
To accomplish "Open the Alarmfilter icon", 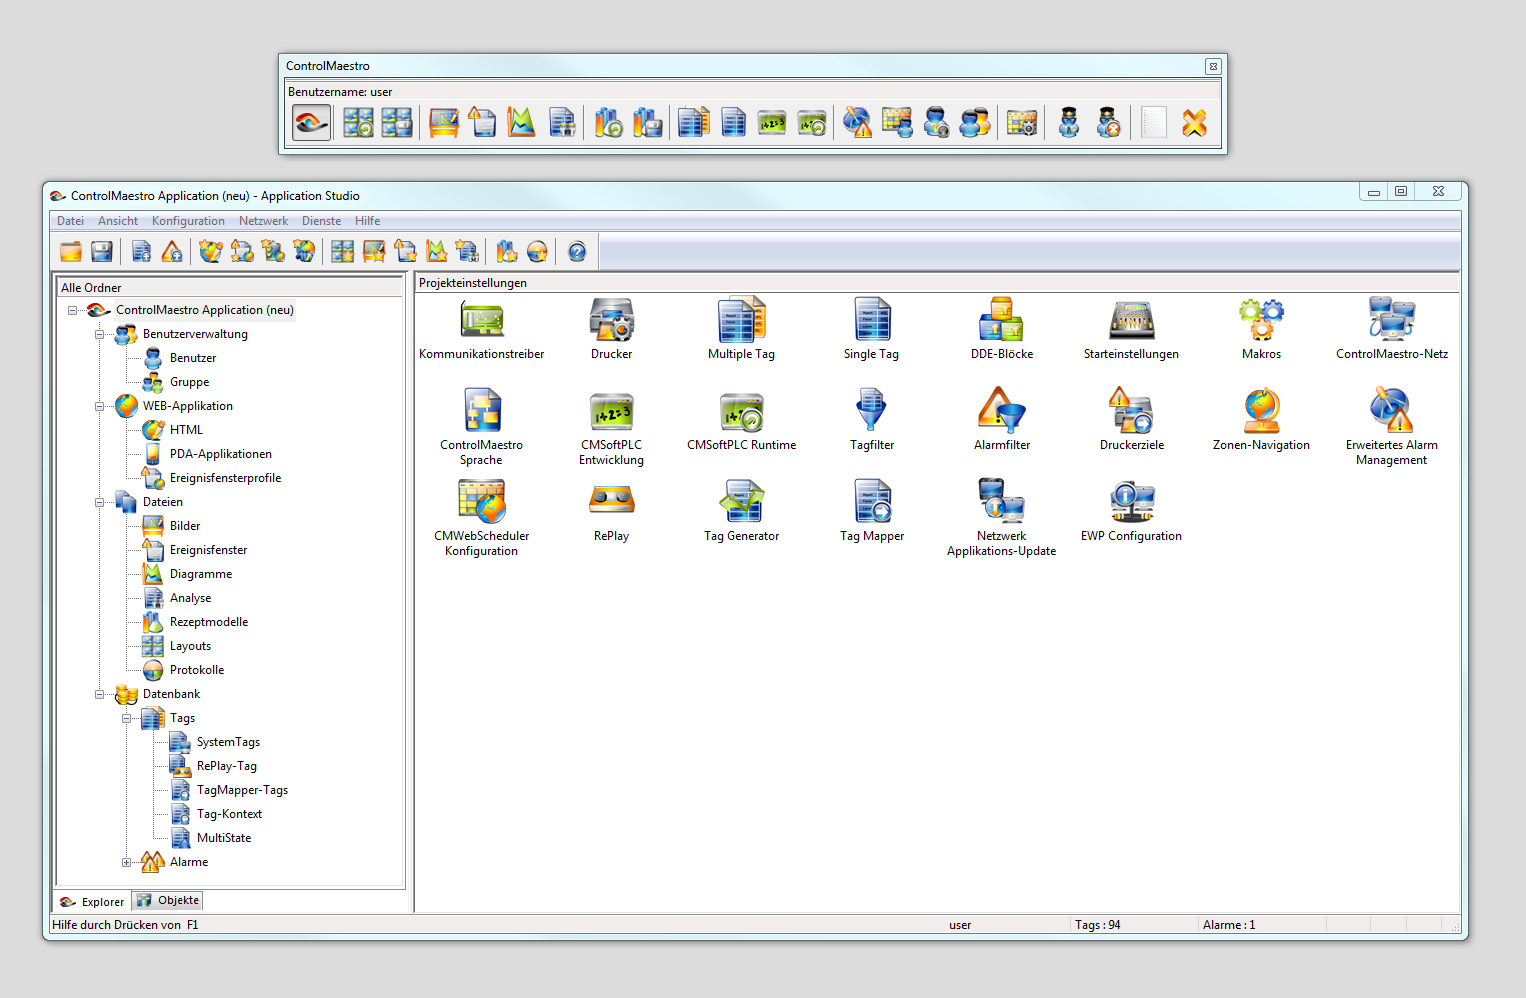I will (x=1002, y=411).
